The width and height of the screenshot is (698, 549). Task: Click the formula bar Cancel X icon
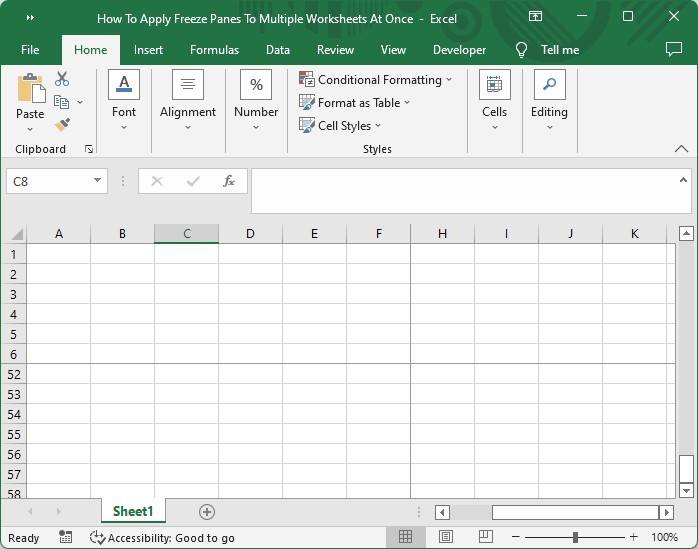coord(157,181)
